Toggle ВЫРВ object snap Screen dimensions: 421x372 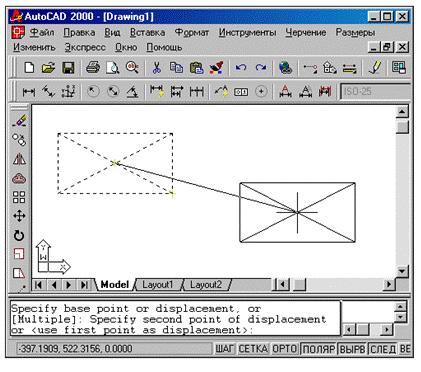352,349
